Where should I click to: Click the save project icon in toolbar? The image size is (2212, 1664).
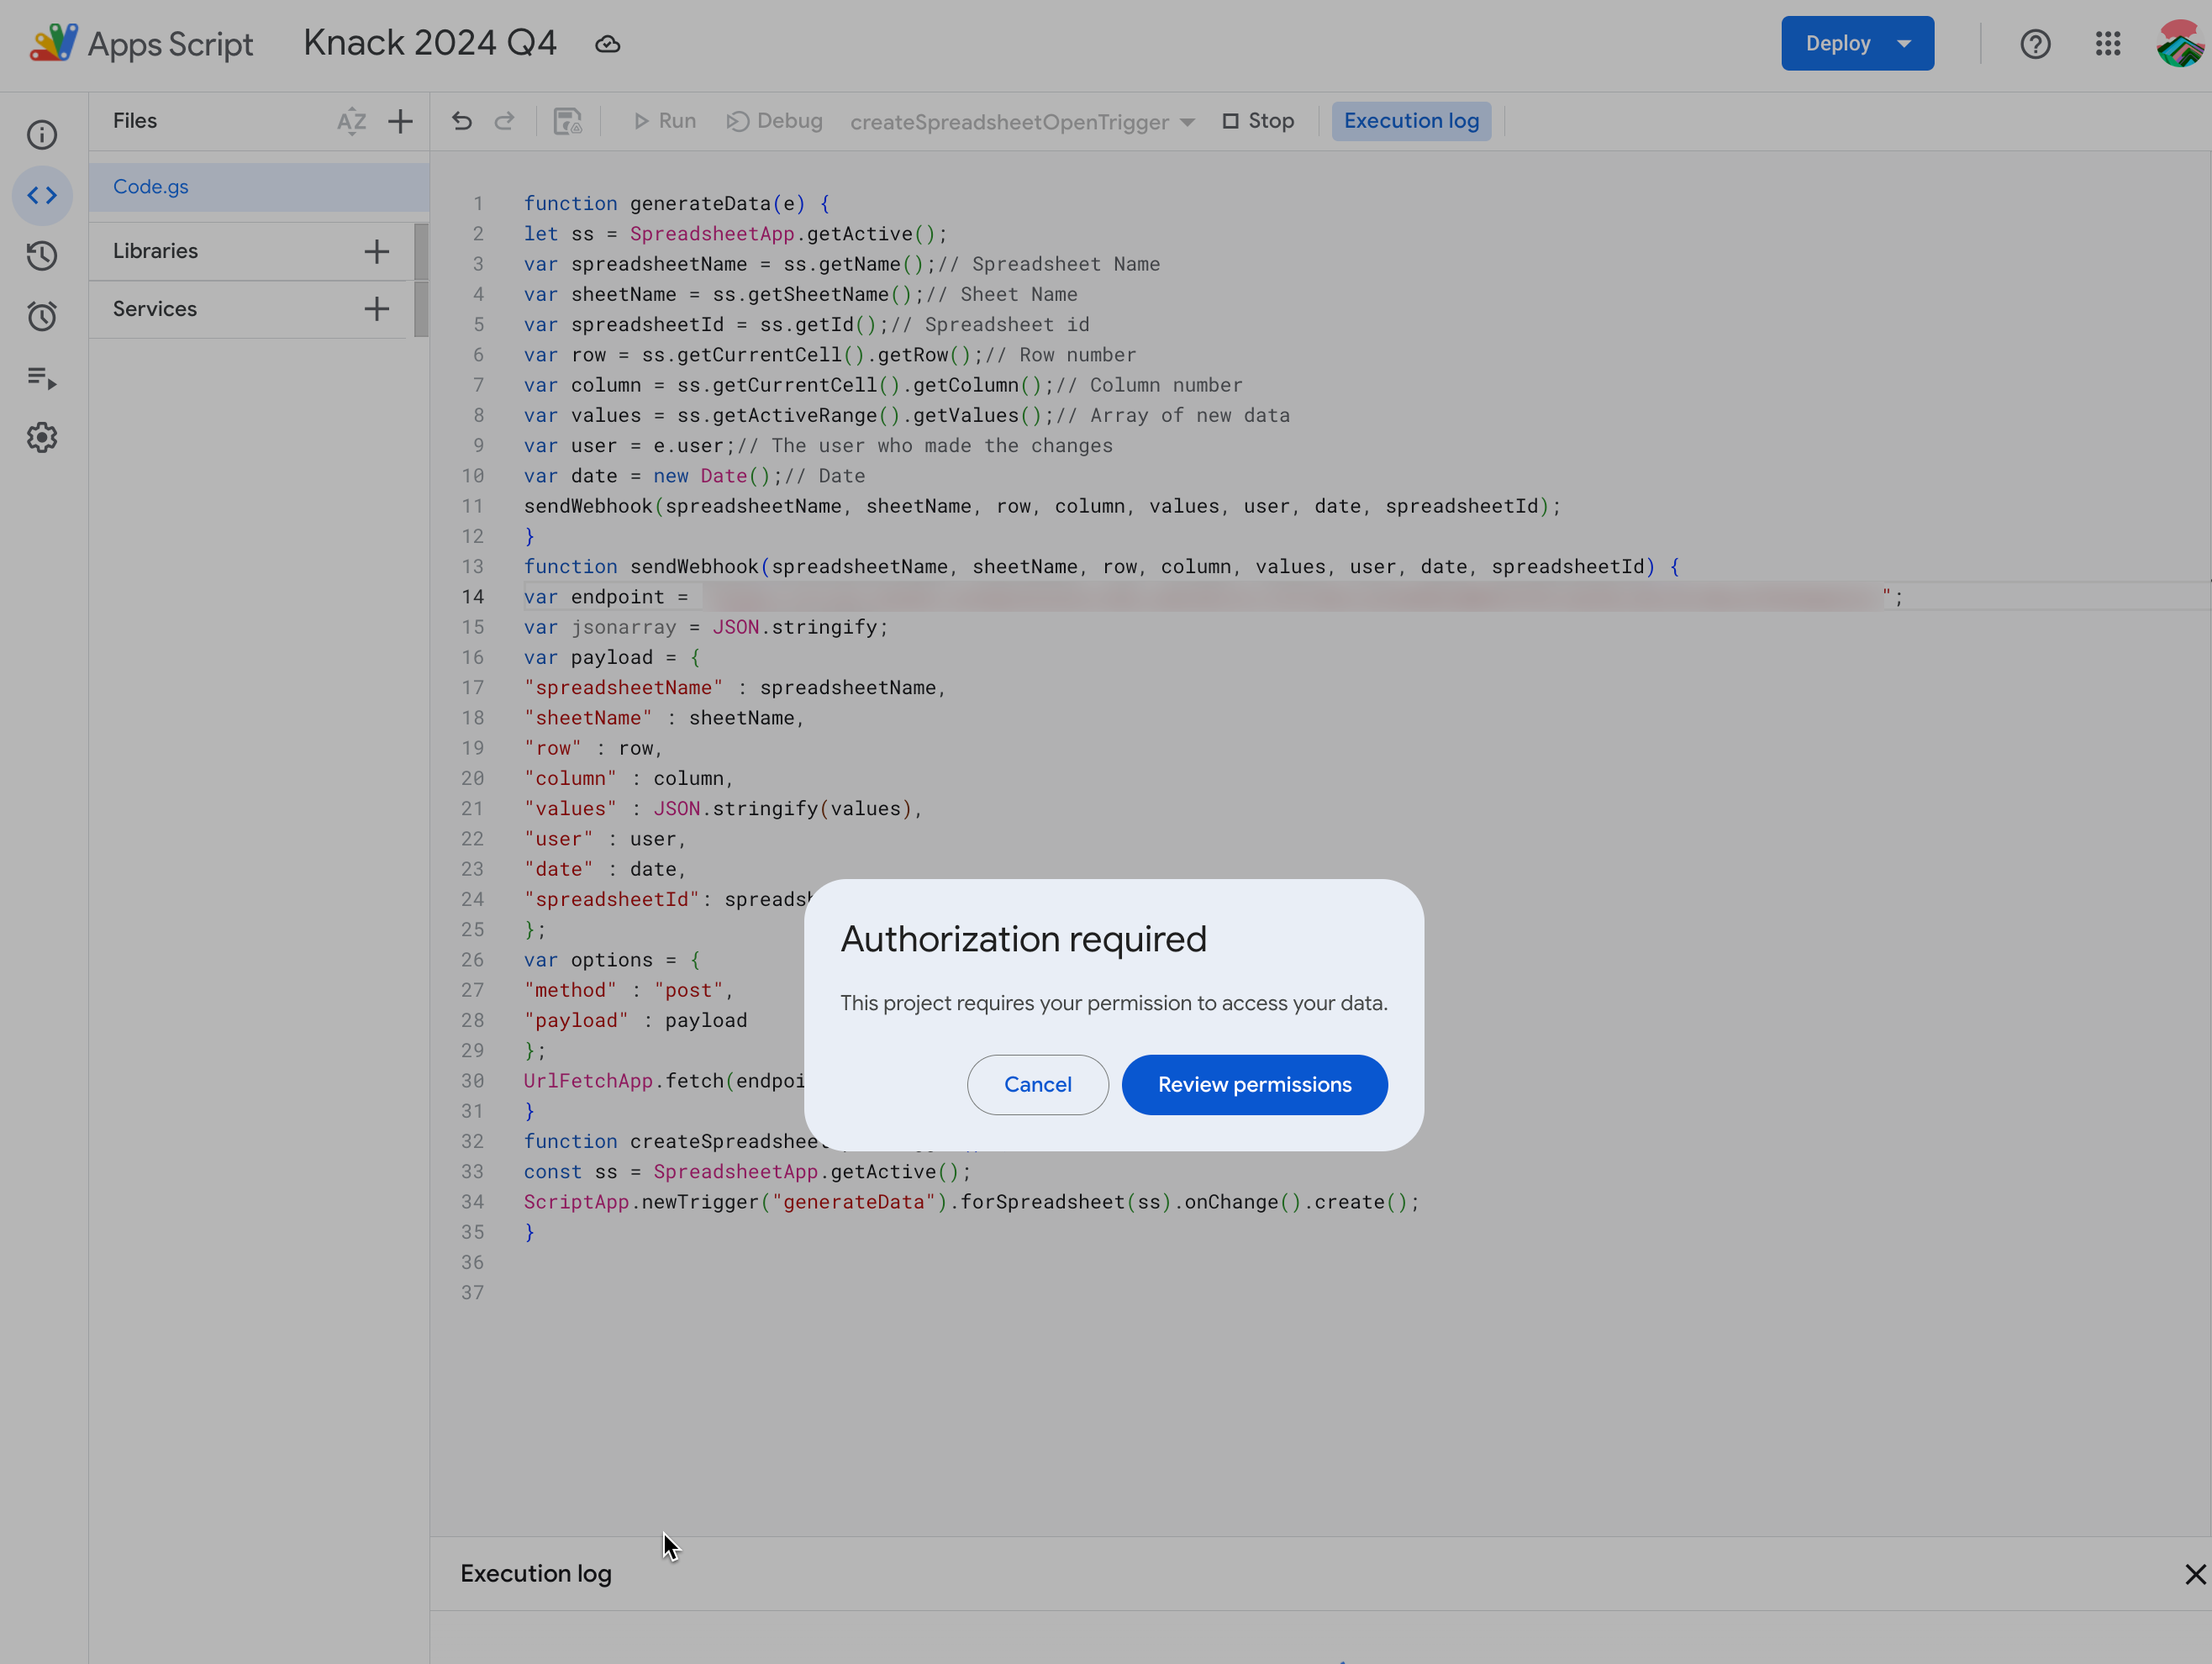click(568, 121)
